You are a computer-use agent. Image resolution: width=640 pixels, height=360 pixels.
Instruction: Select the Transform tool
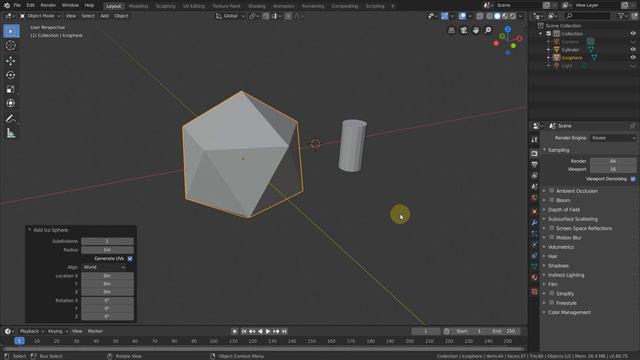pyautogui.click(x=11, y=103)
